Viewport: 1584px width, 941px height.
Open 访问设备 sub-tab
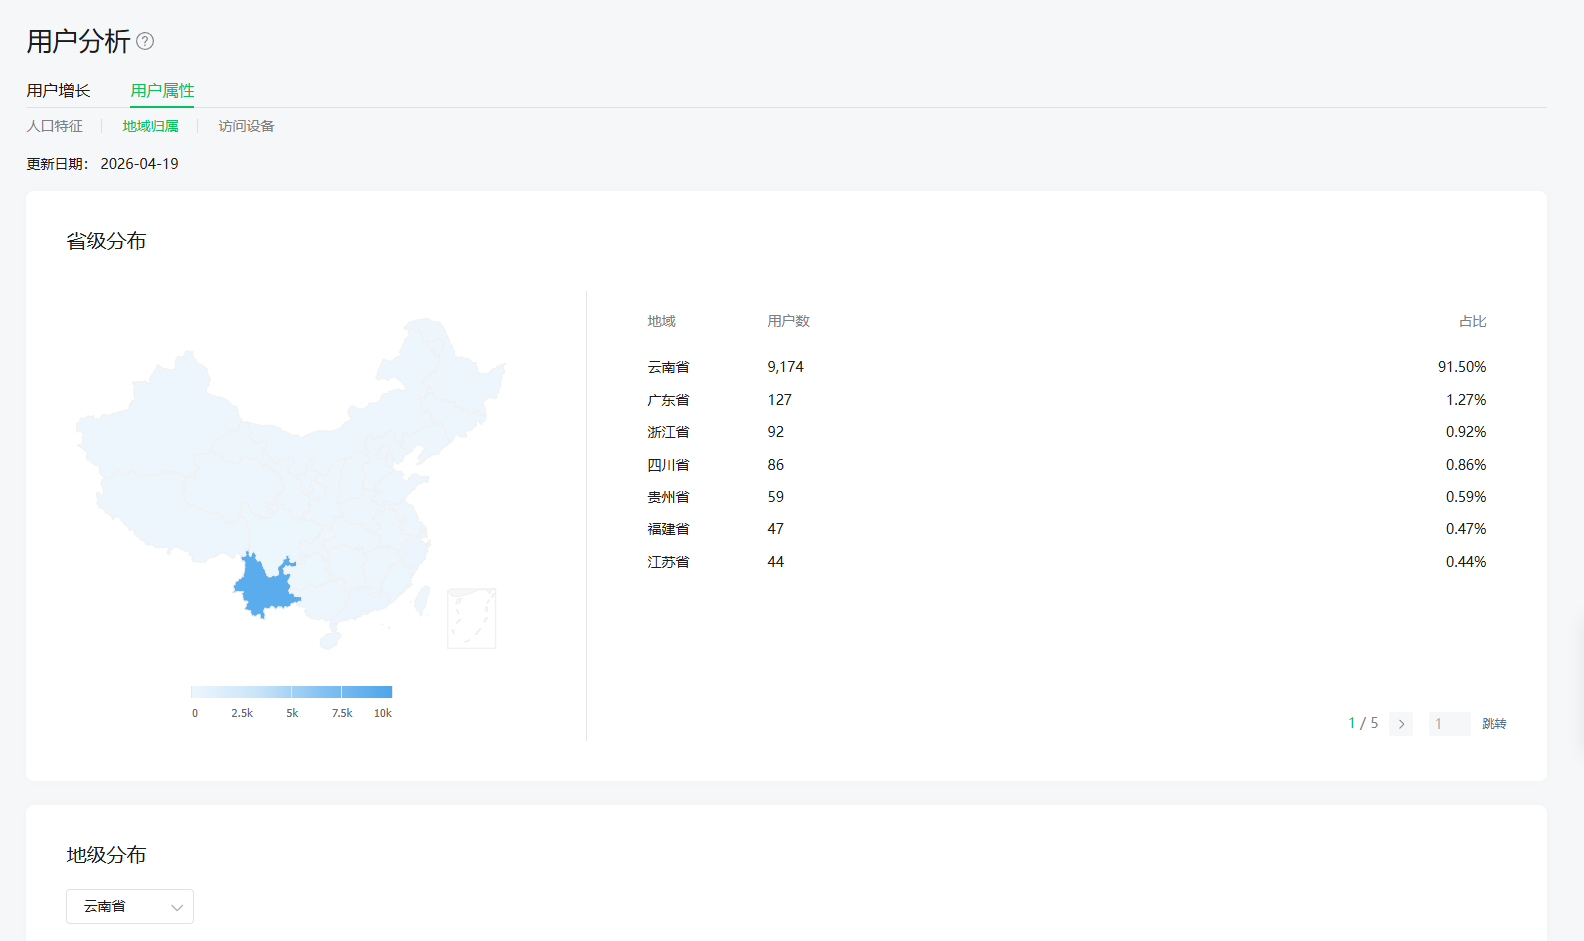point(246,126)
